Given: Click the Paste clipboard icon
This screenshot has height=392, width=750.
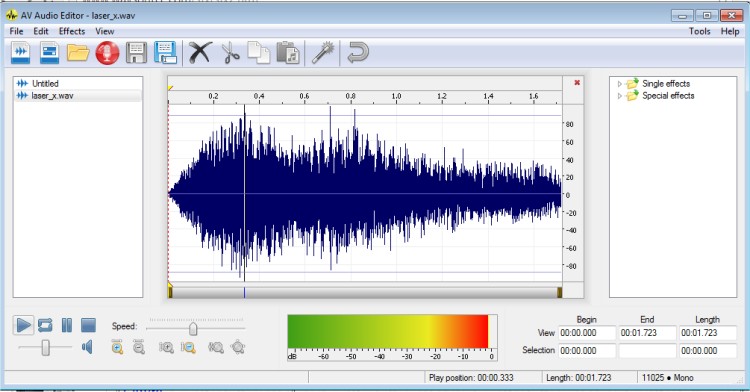Looking at the screenshot, I should coord(288,53).
